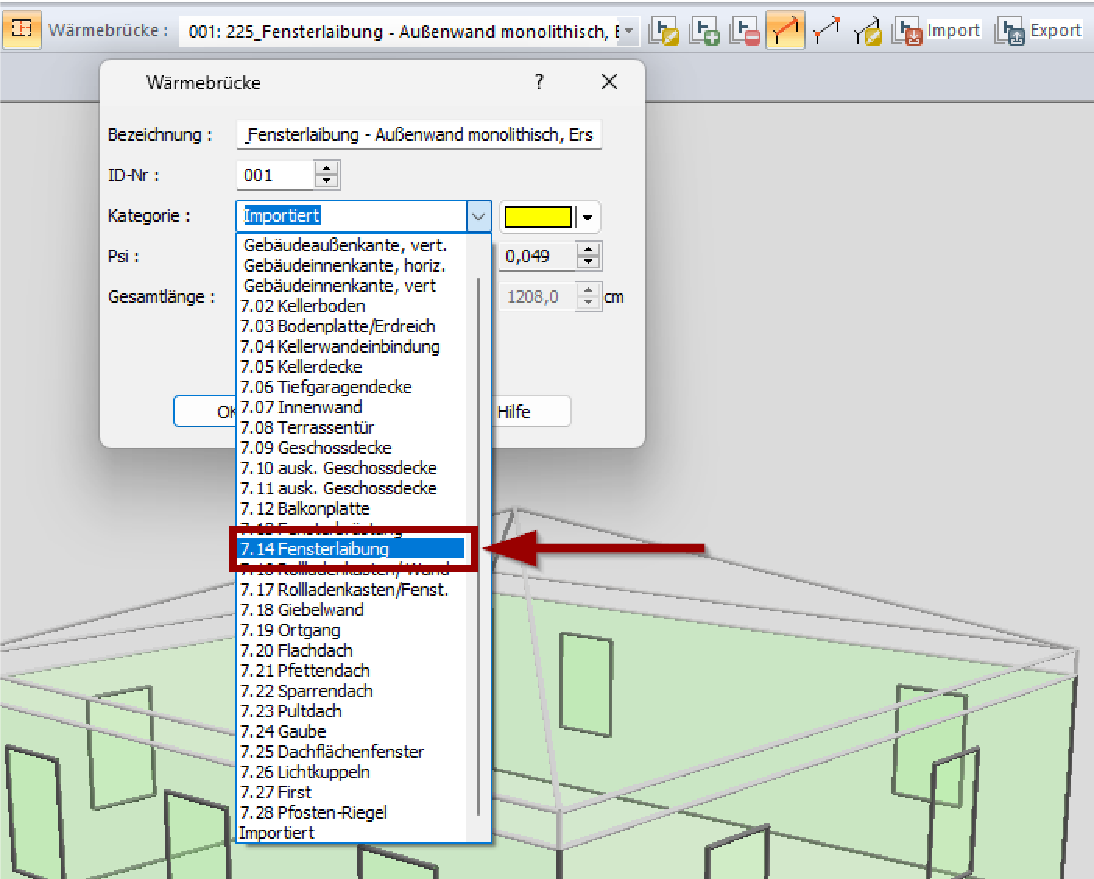
Task: Click the add new Wärmebrücke icon
Action: 706,30
